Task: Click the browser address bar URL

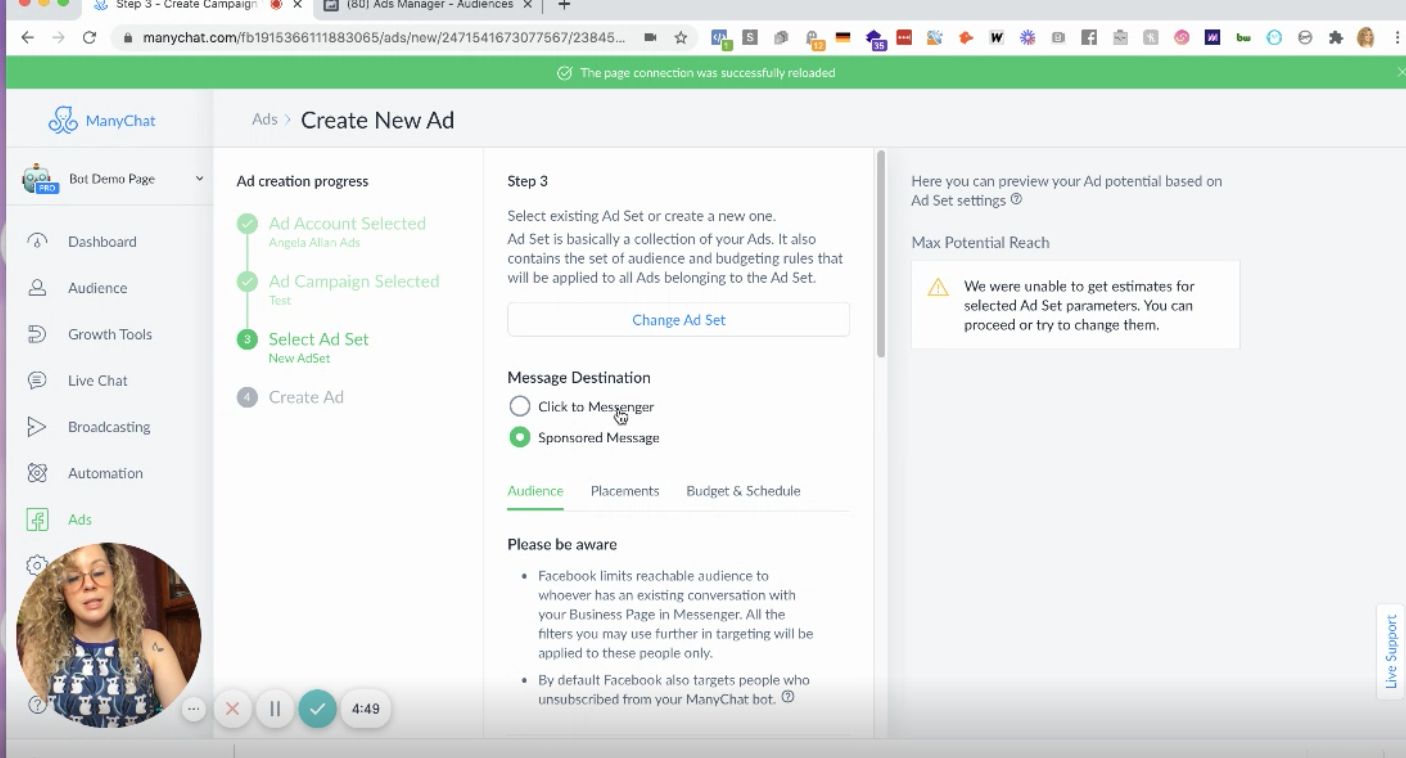Action: 384,38
